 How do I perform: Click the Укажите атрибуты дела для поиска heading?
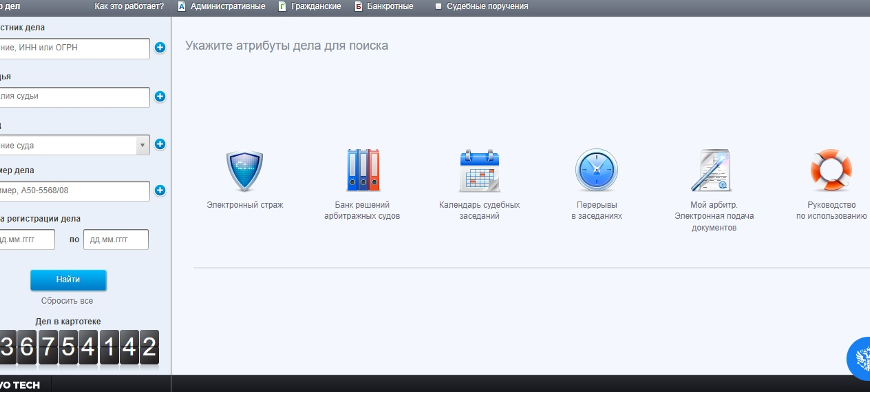click(x=287, y=46)
